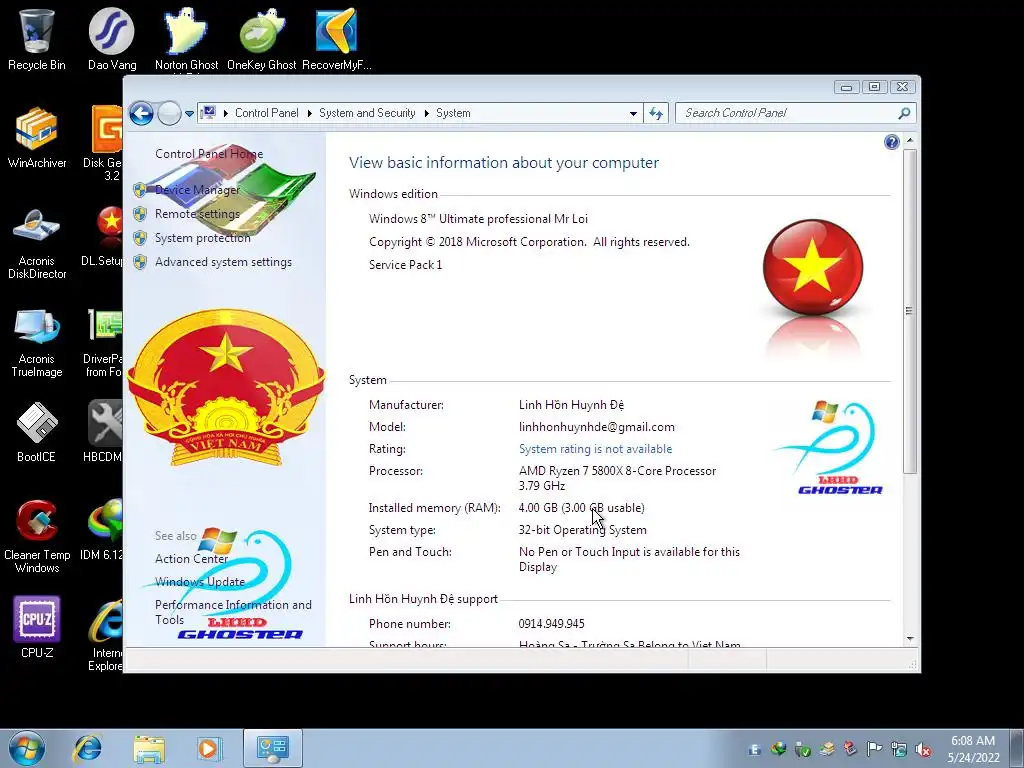Open Advanced system settings link
Screen dimensions: 1024x768
pyautogui.click(x=223, y=262)
